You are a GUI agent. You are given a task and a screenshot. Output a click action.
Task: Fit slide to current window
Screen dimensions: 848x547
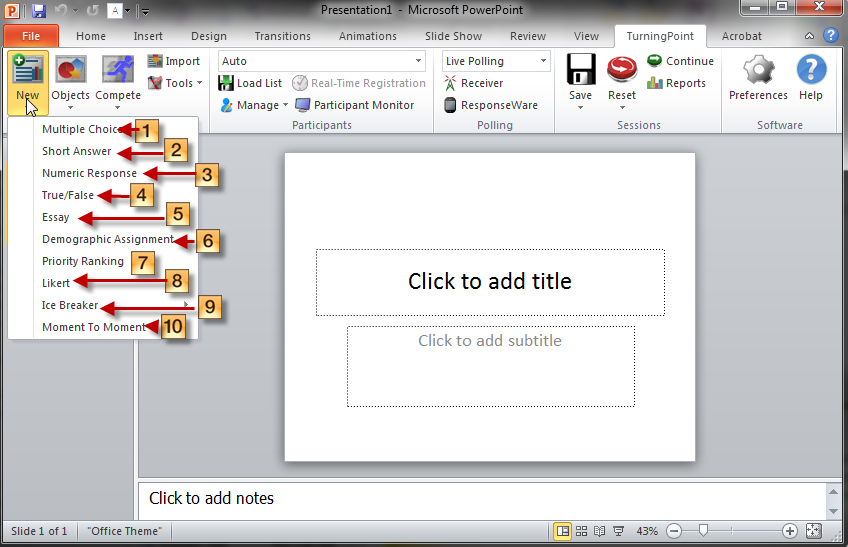(813, 531)
